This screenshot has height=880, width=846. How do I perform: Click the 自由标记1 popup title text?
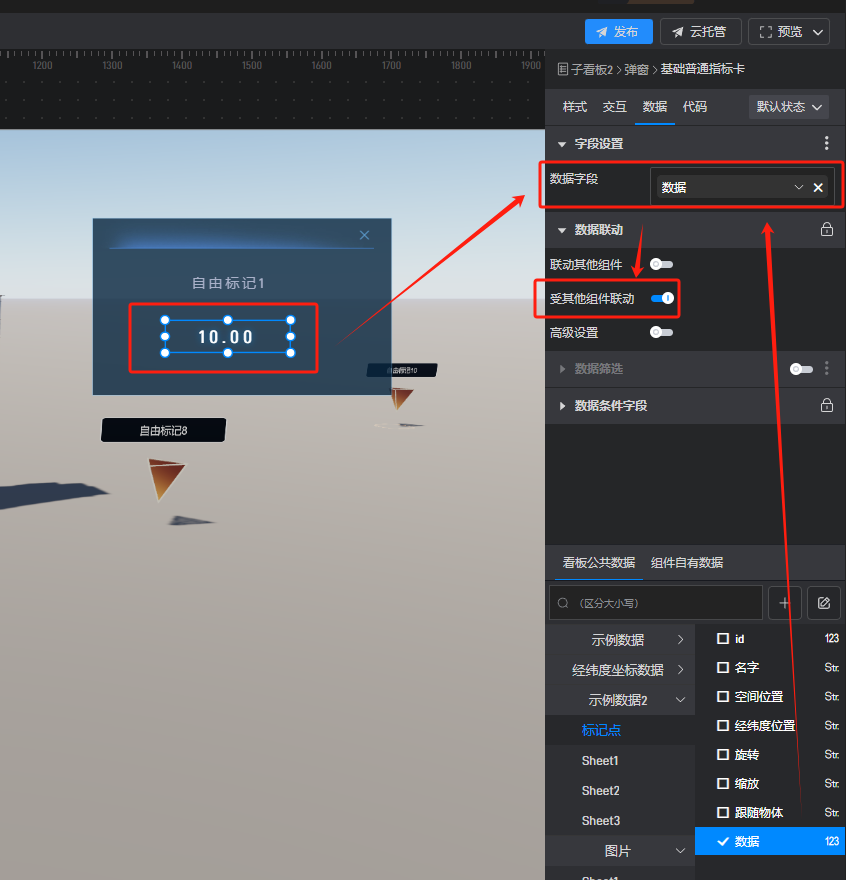coord(228,283)
